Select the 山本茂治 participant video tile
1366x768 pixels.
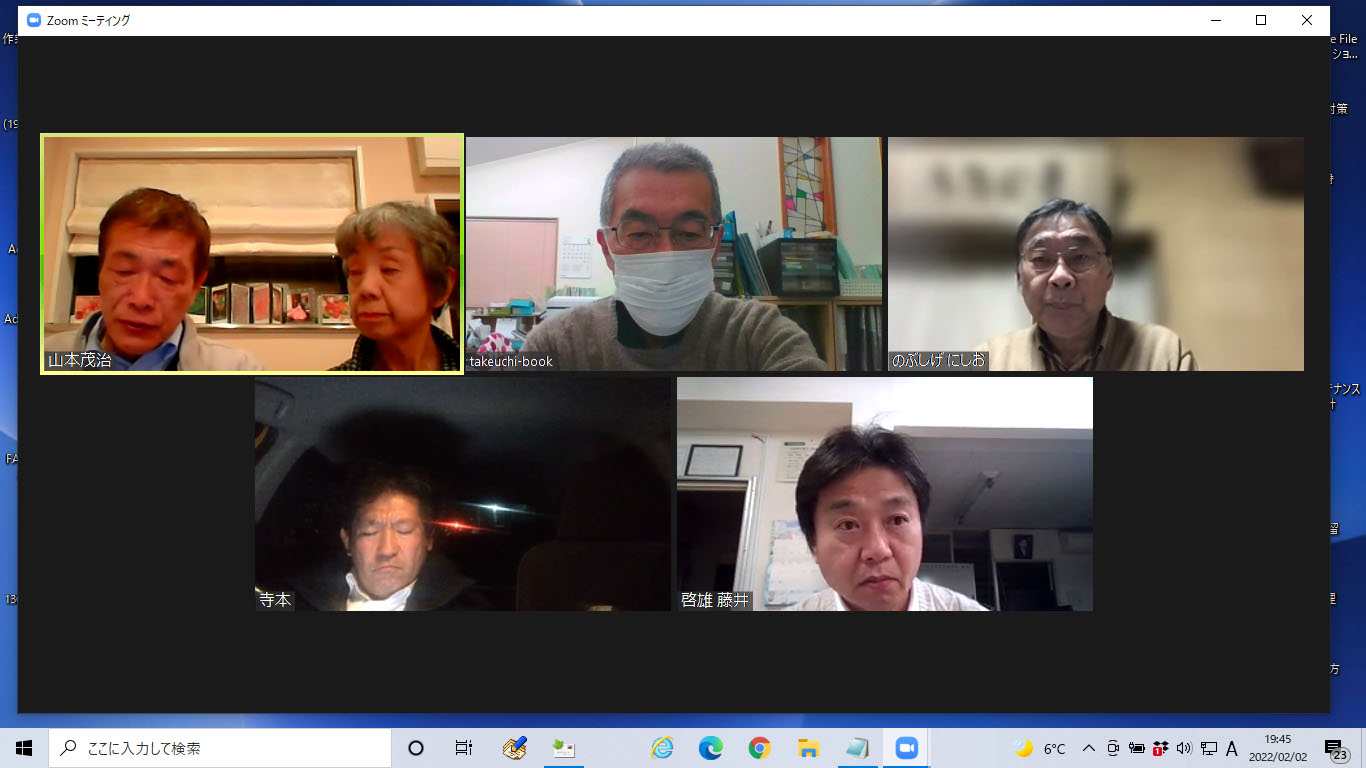[x=252, y=254]
